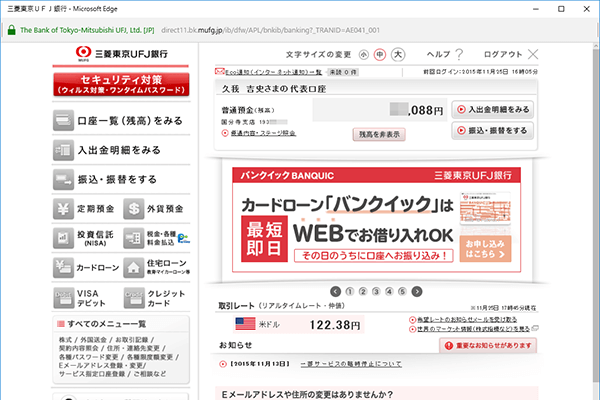The height and width of the screenshot is (400, 600).
Task: Click the Pay-easy logo icon
Action: click(x=184, y=238)
